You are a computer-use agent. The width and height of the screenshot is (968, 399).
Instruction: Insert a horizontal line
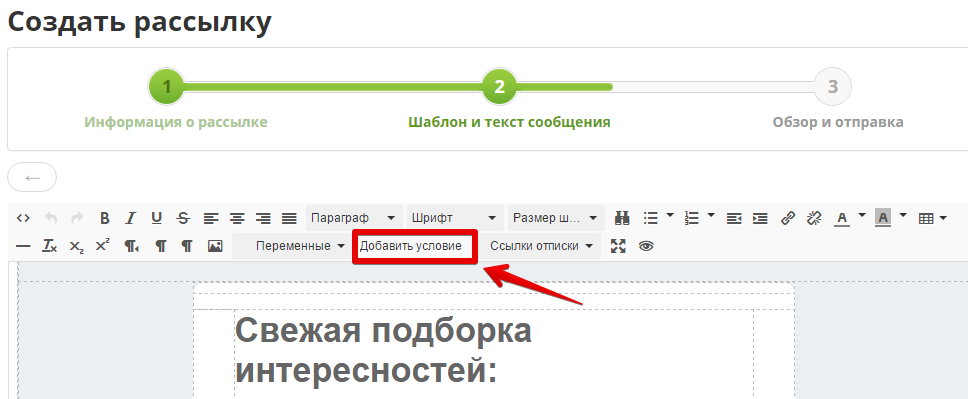tap(23, 246)
